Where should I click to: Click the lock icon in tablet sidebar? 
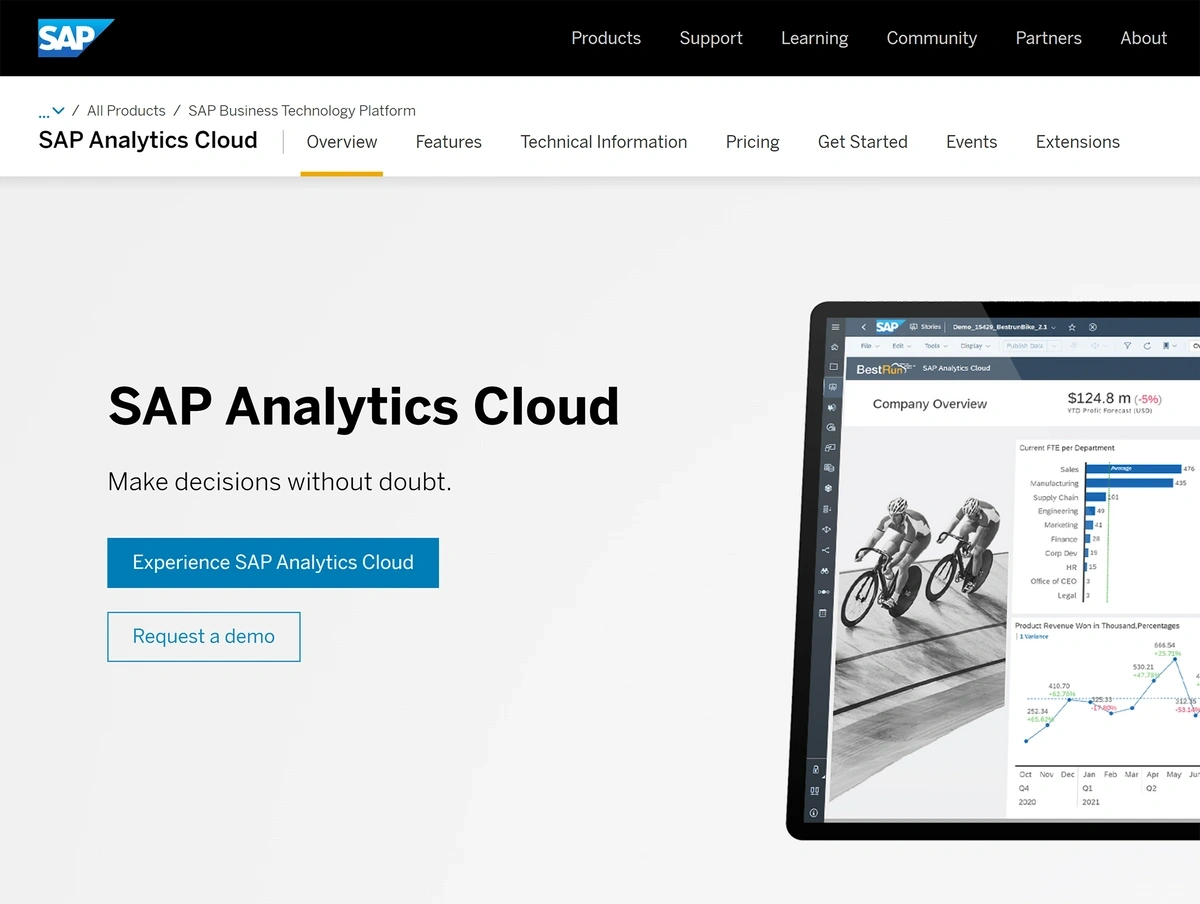point(816,769)
